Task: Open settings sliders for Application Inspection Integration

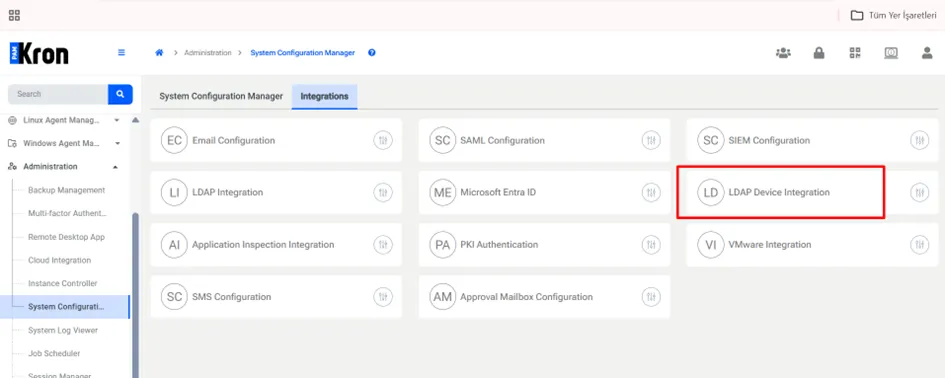Action: [x=383, y=245]
